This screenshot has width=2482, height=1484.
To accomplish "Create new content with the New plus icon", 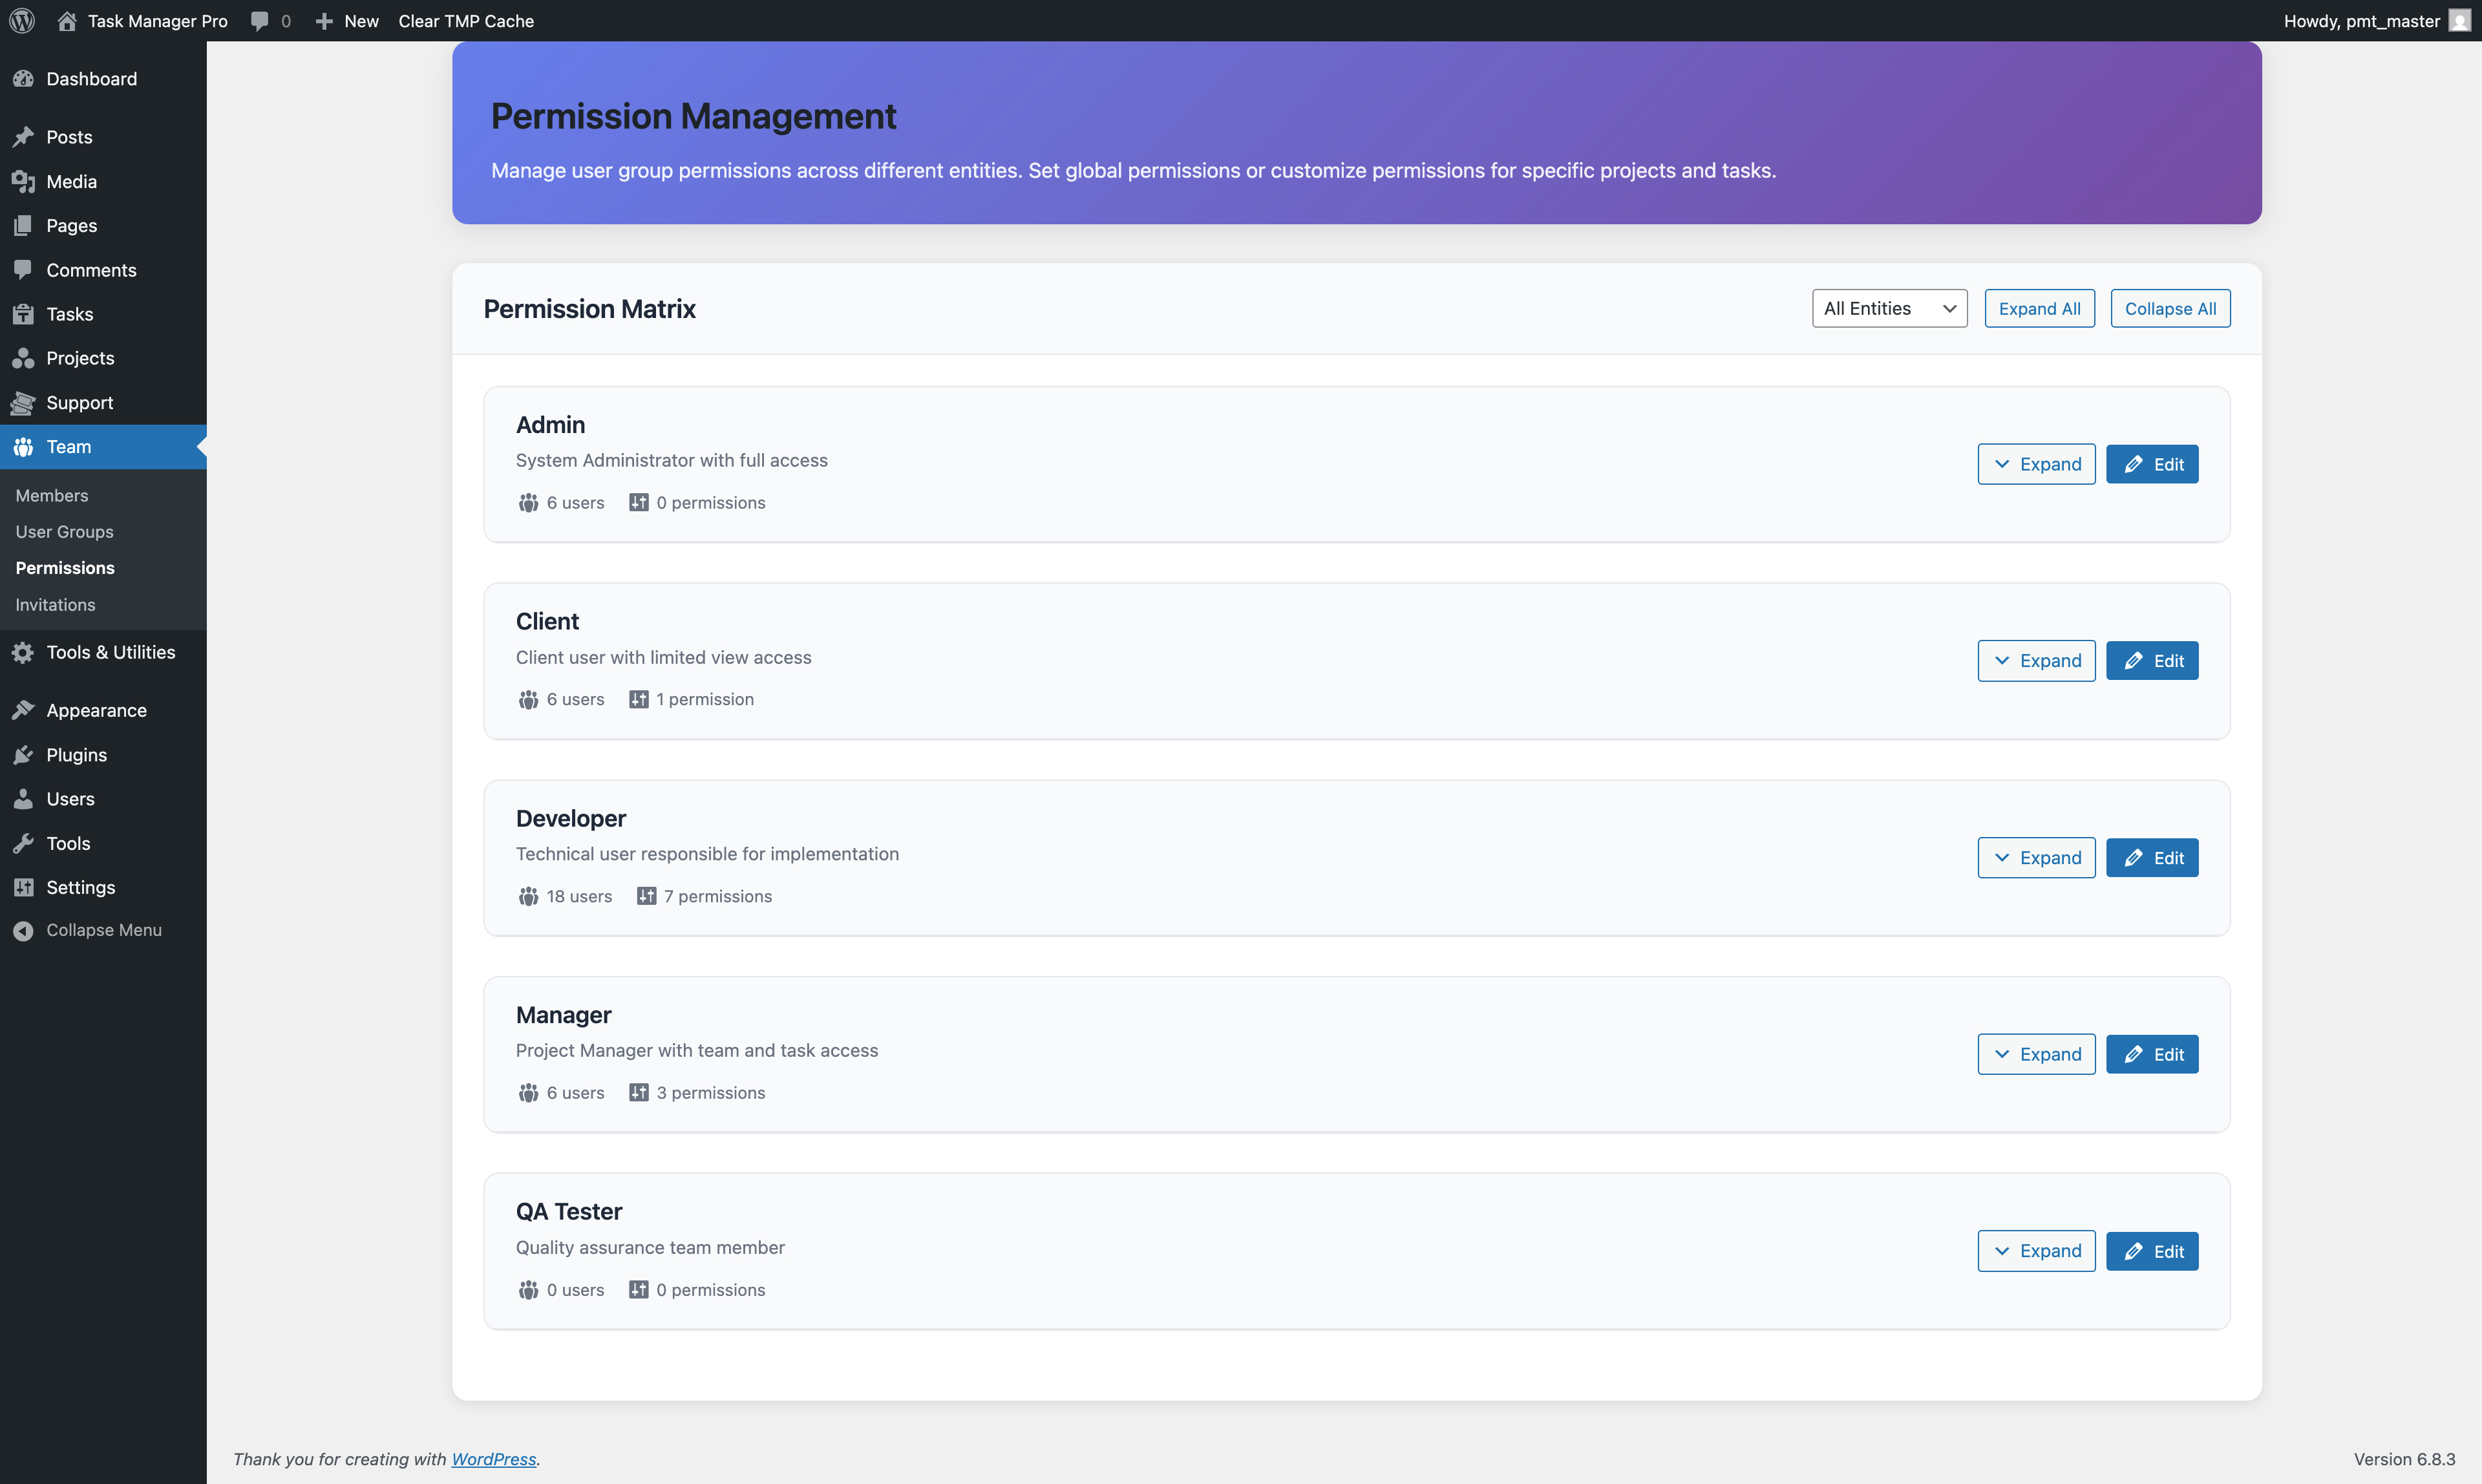I will (324, 20).
